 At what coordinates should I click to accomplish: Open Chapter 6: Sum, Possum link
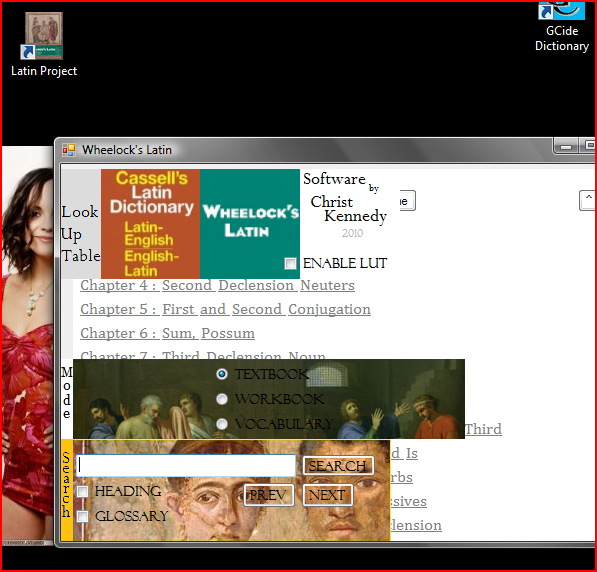click(x=168, y=333)
